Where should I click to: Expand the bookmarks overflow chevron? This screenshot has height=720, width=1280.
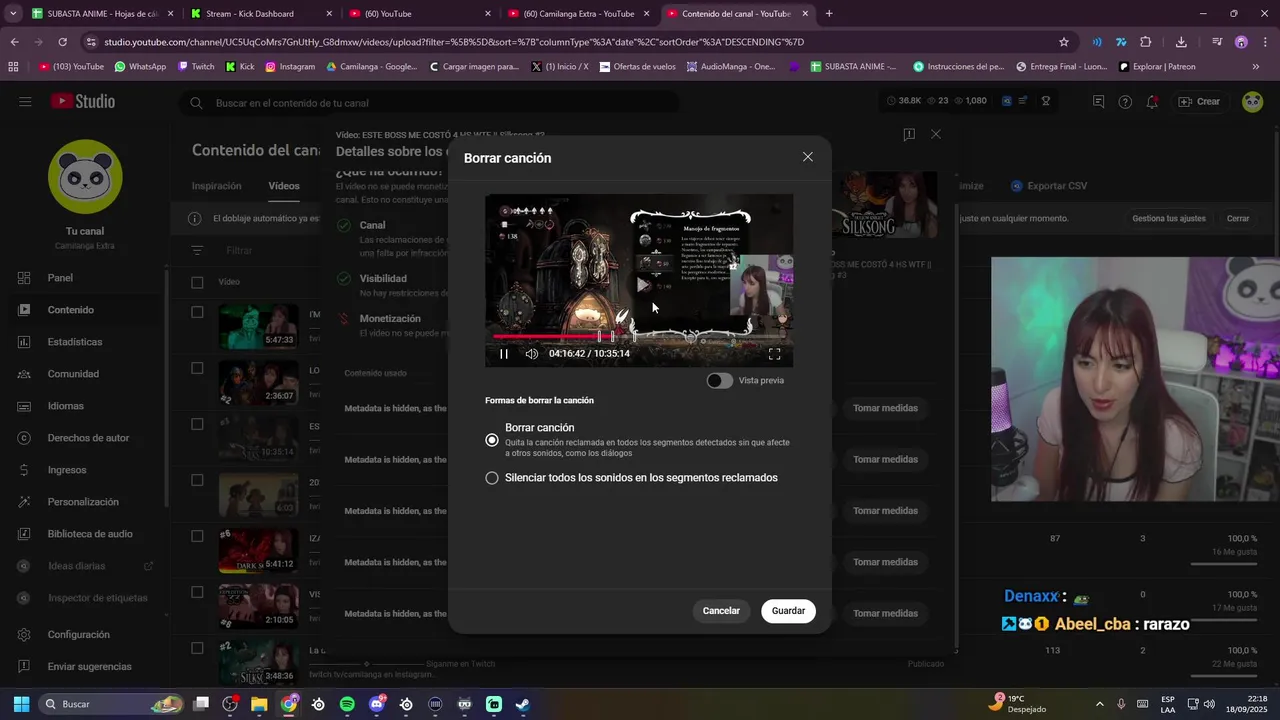1256,67
